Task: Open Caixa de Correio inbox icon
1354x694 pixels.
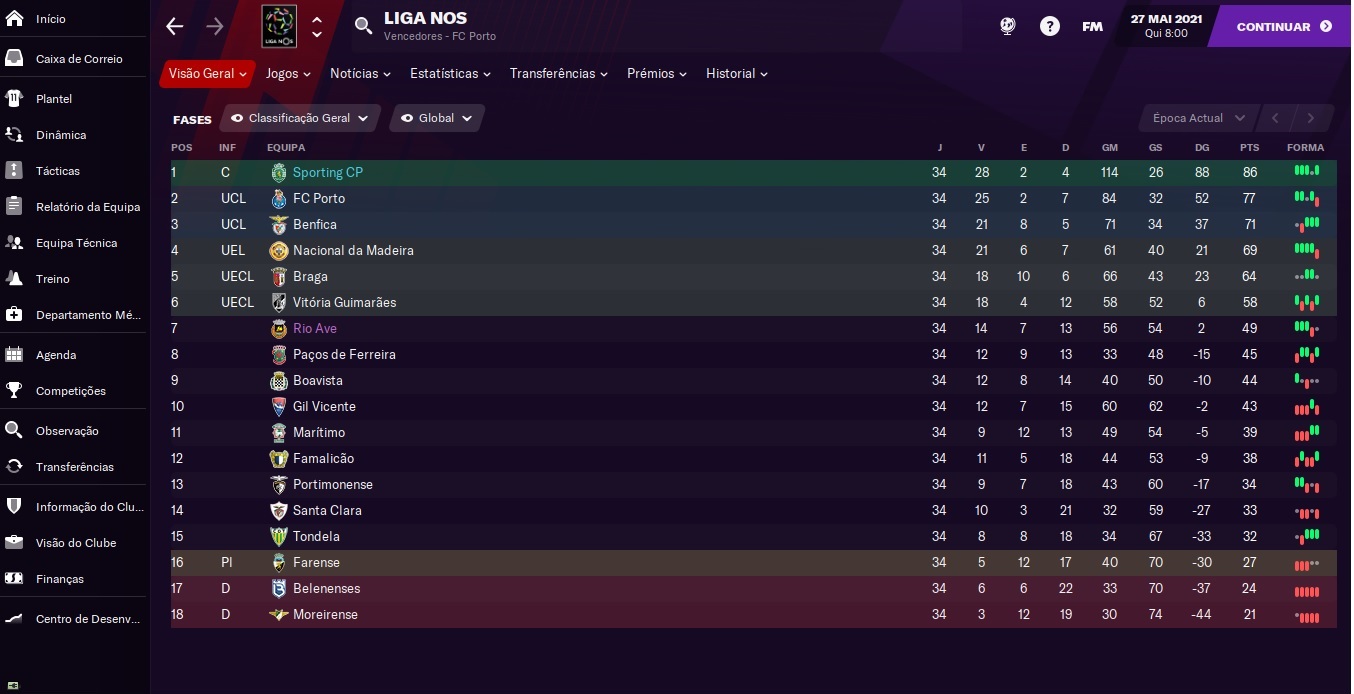Action: coord(14,59)
